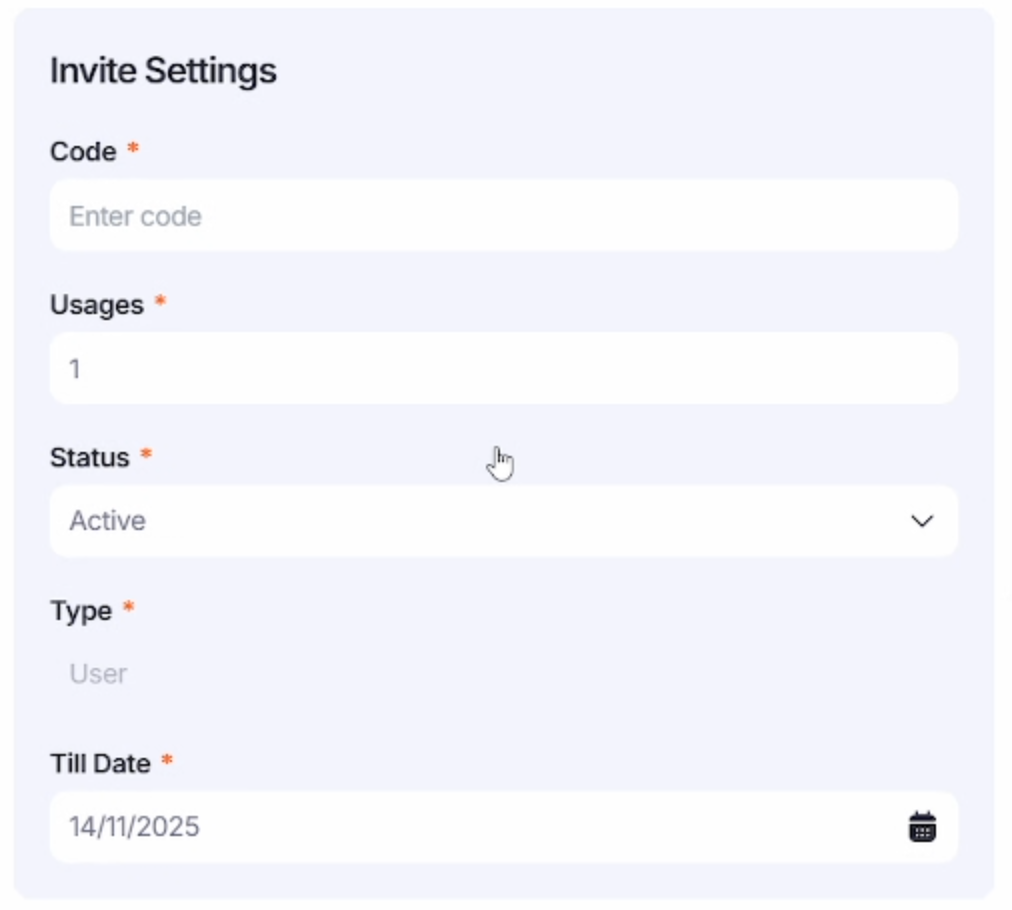Image resolution: width=1012 pixels, height=910 pixels.
Task: Click the Type field label
Action: click(81, 611)
